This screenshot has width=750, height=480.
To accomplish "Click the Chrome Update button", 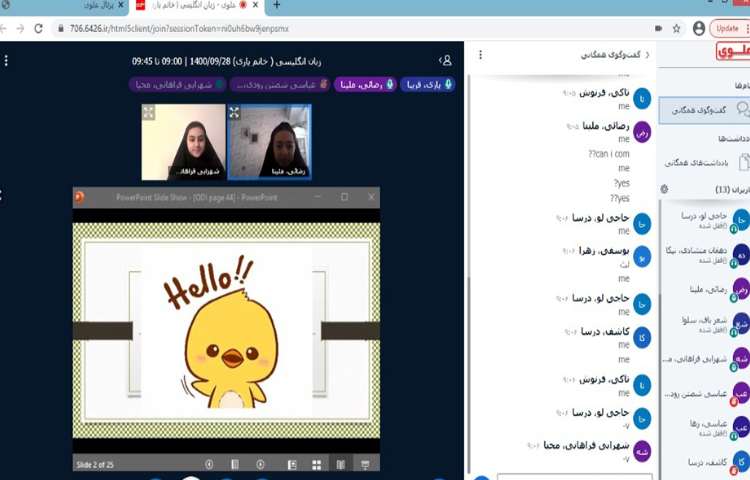I will 728,29.
